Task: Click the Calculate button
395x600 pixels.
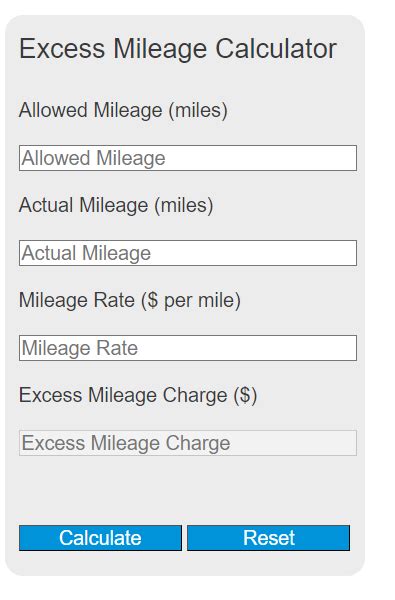Action: point(100,538)
